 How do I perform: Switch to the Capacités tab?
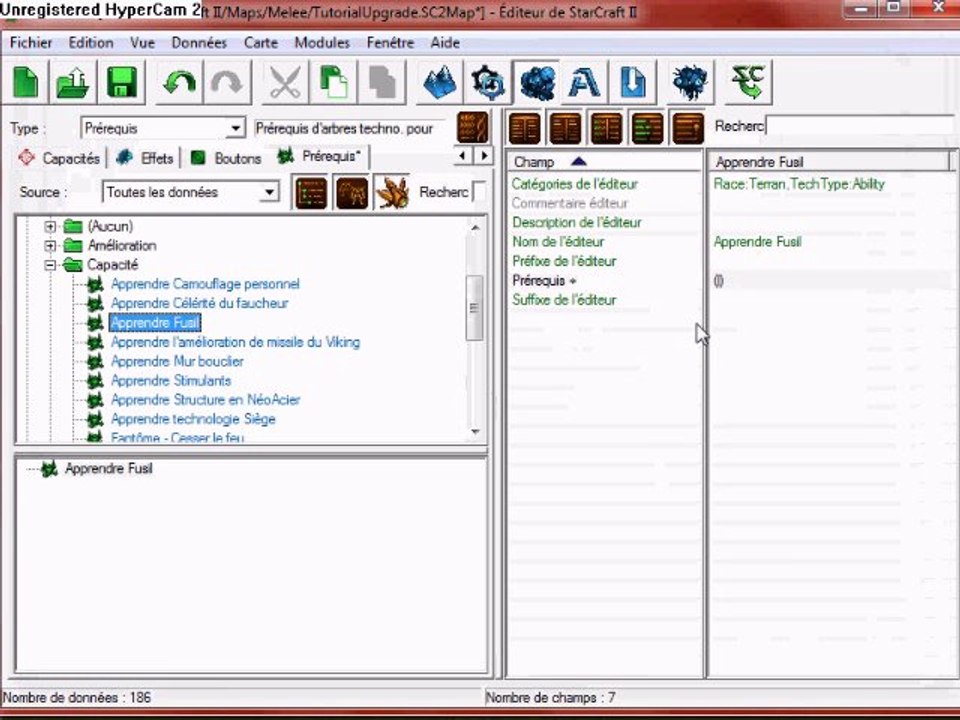tap(59, 158)
